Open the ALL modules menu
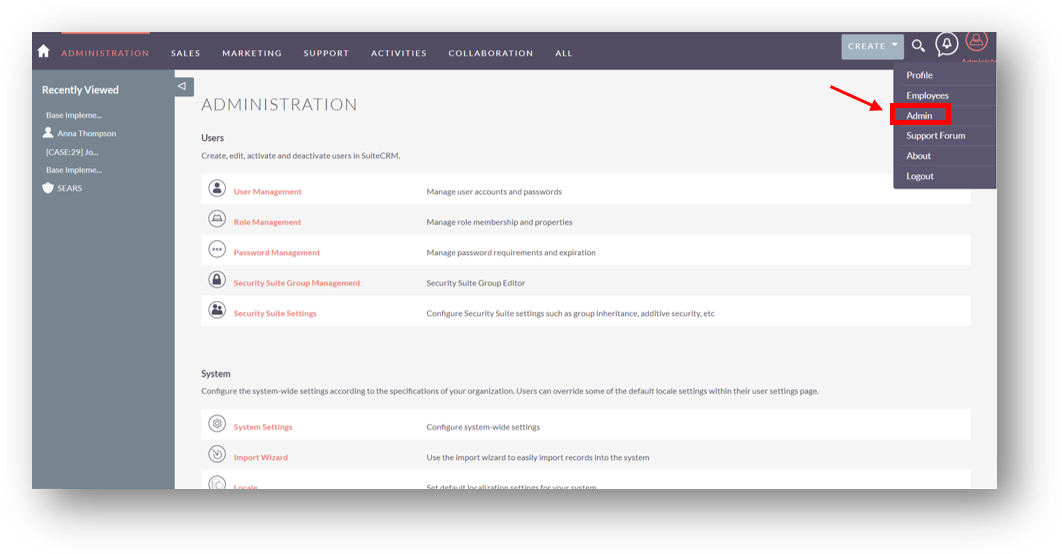1062x554 pixels. point(564,53)
